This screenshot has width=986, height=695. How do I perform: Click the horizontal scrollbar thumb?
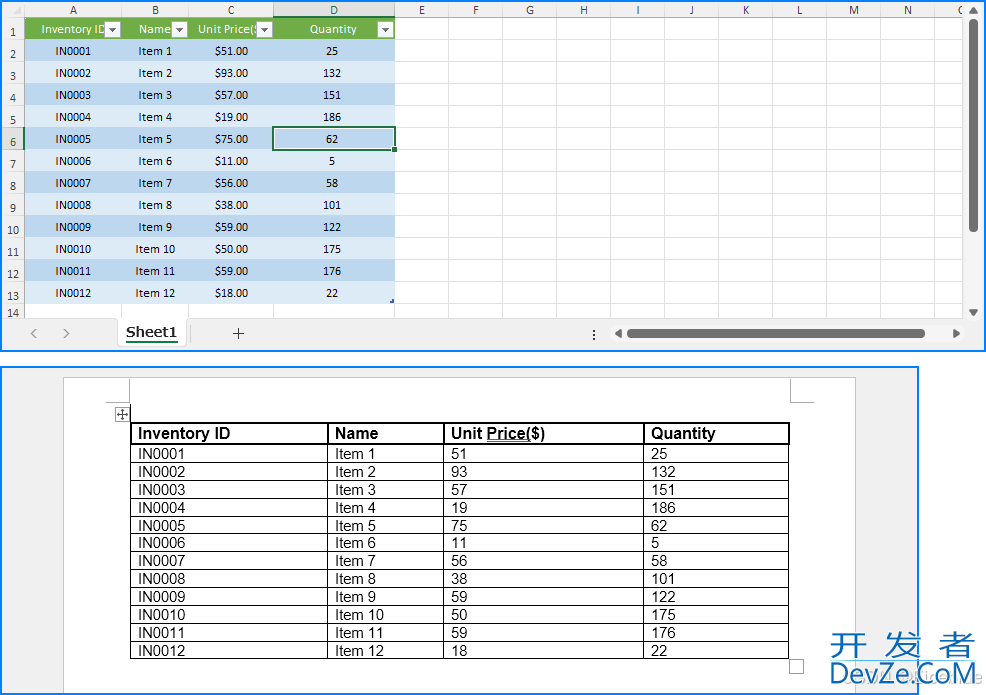pyautogui.click(x=775, y=333)
